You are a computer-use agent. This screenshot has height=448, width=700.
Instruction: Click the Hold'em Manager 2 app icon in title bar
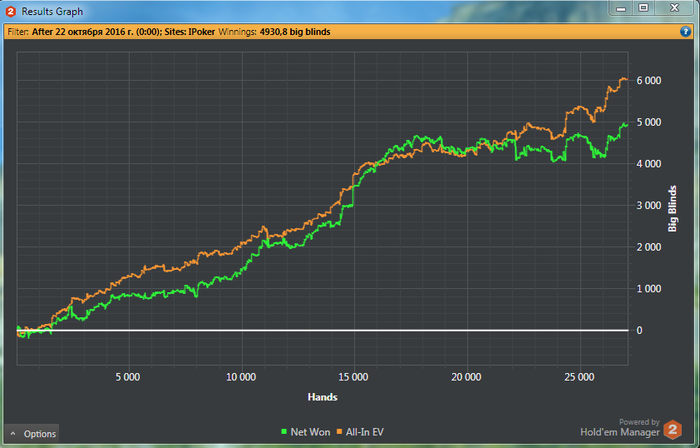(x=11, y=12)
